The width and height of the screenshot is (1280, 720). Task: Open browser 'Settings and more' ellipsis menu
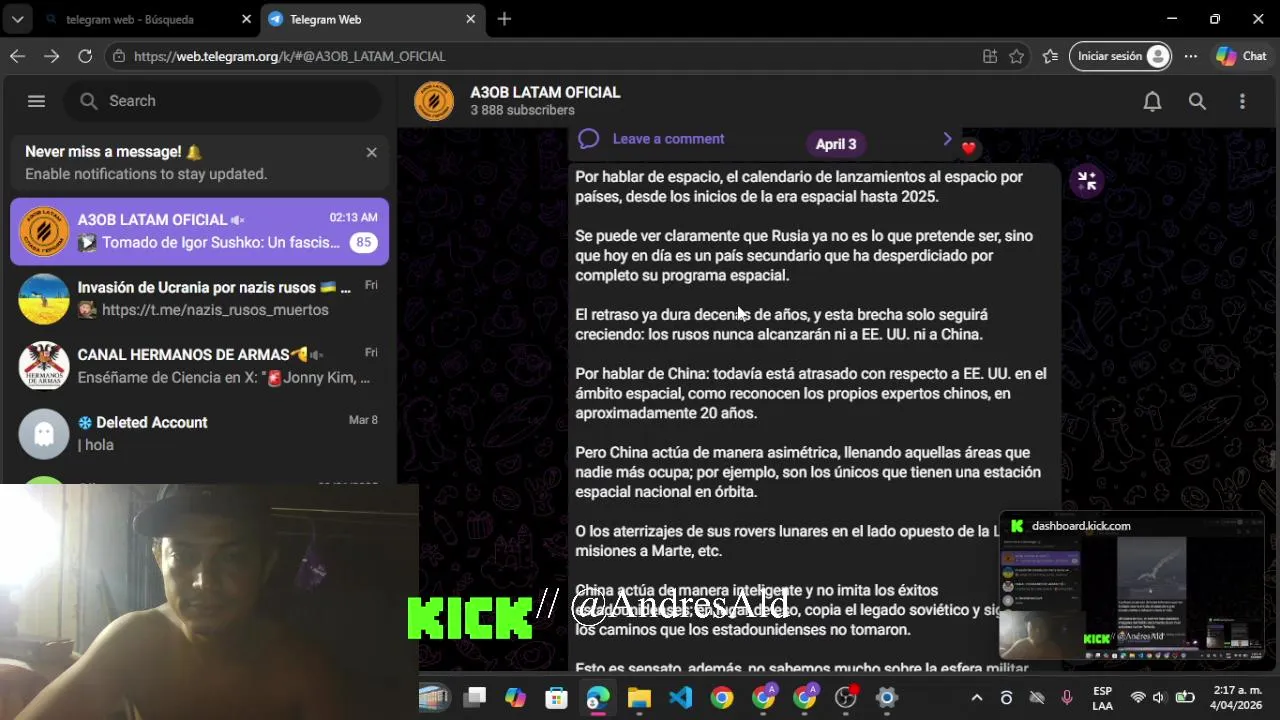point(1191,56)
